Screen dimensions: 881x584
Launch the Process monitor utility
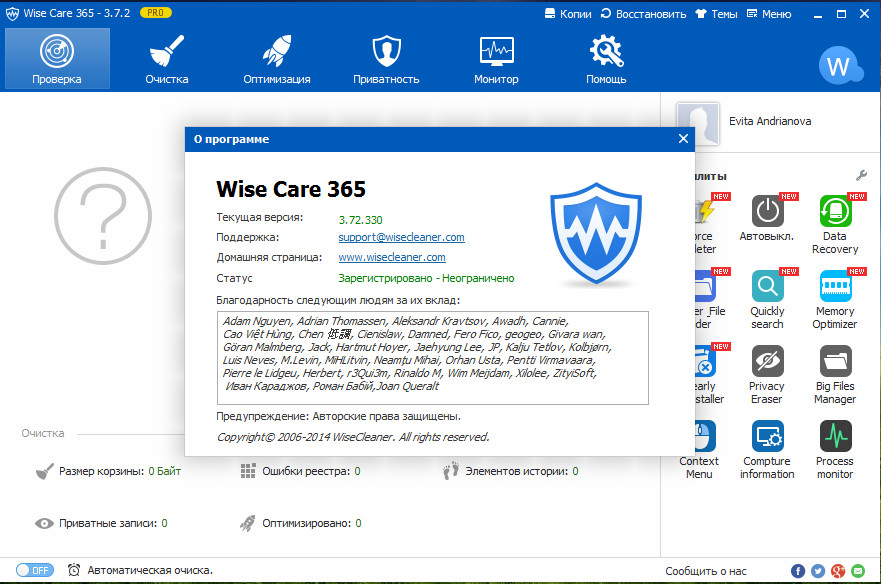[x=835, y=450]
